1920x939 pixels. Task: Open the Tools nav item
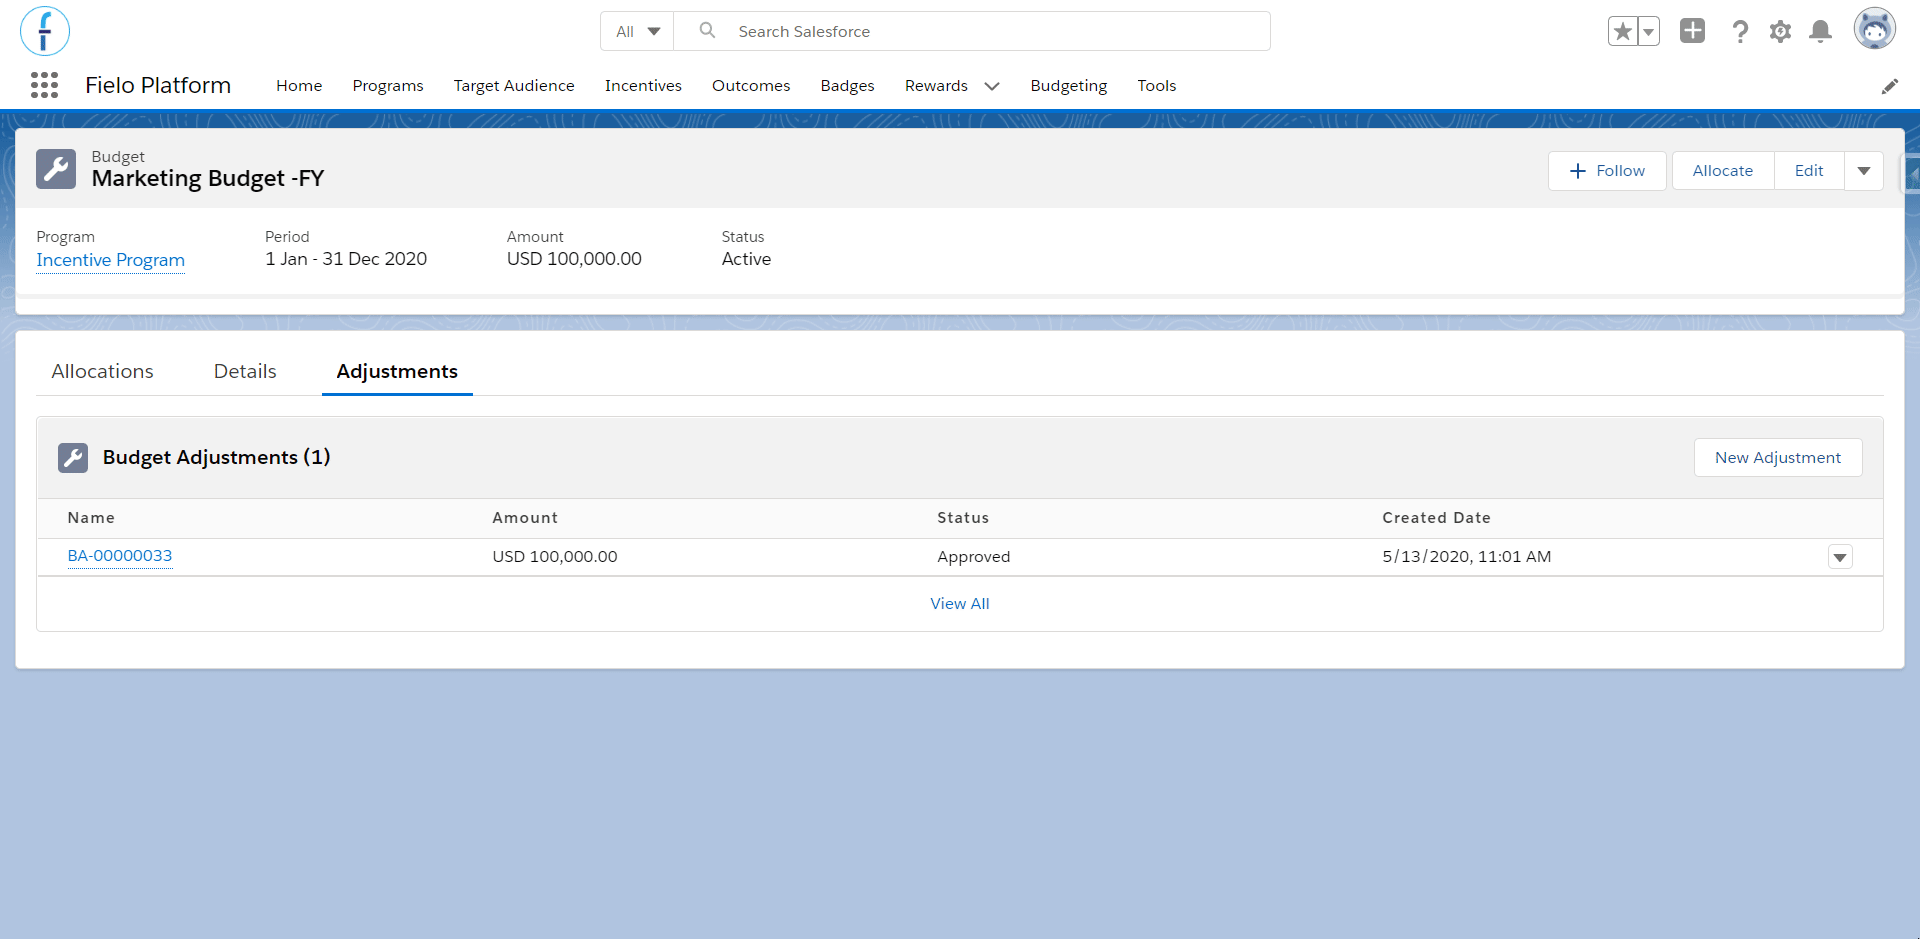tap(1157, 86)
